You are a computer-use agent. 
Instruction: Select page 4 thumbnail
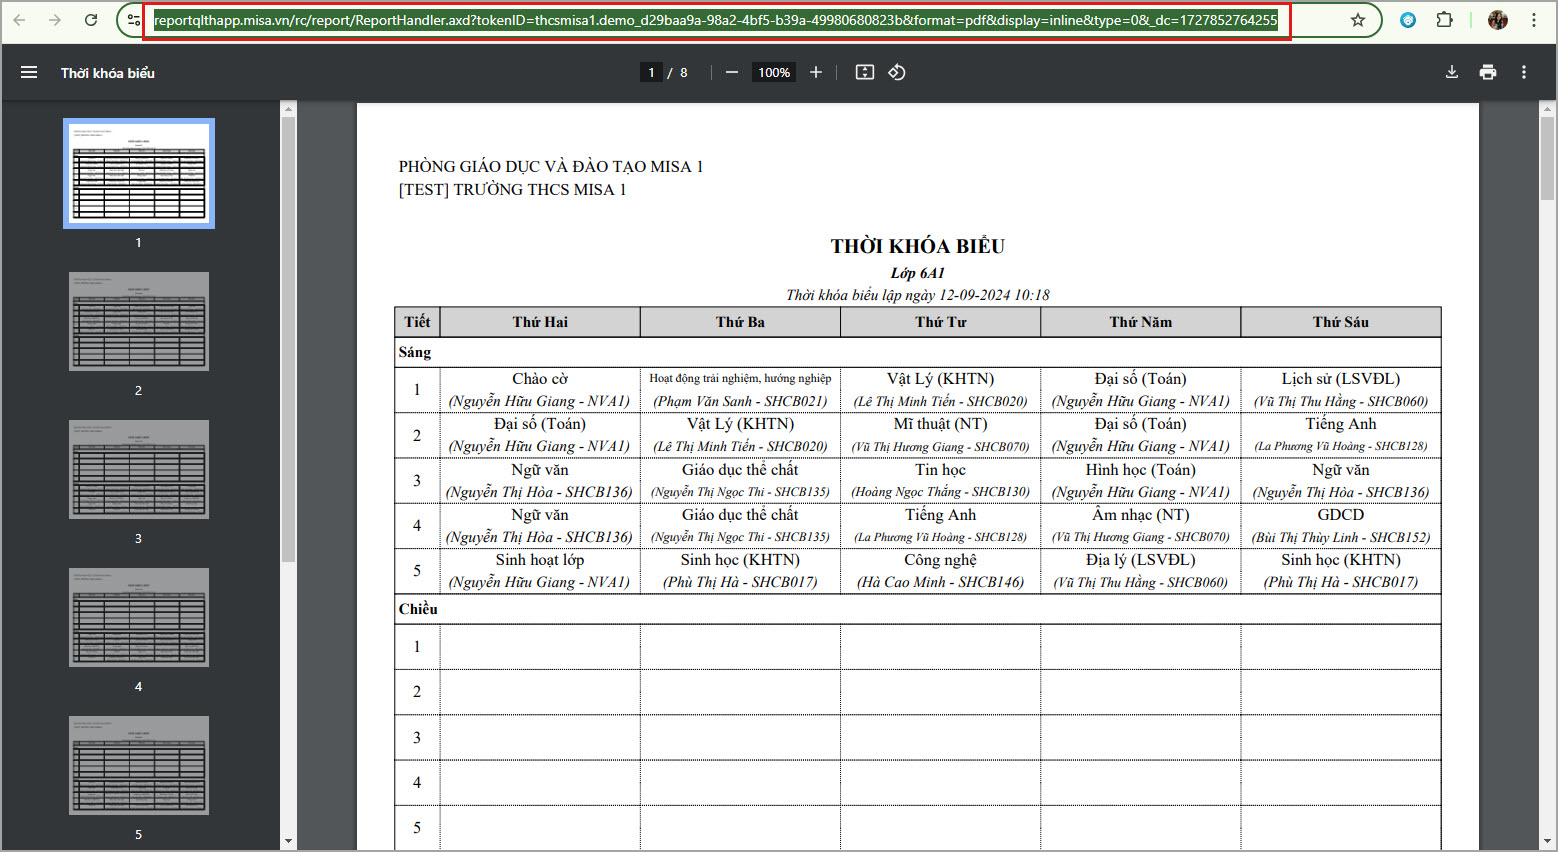coord(139,617)
